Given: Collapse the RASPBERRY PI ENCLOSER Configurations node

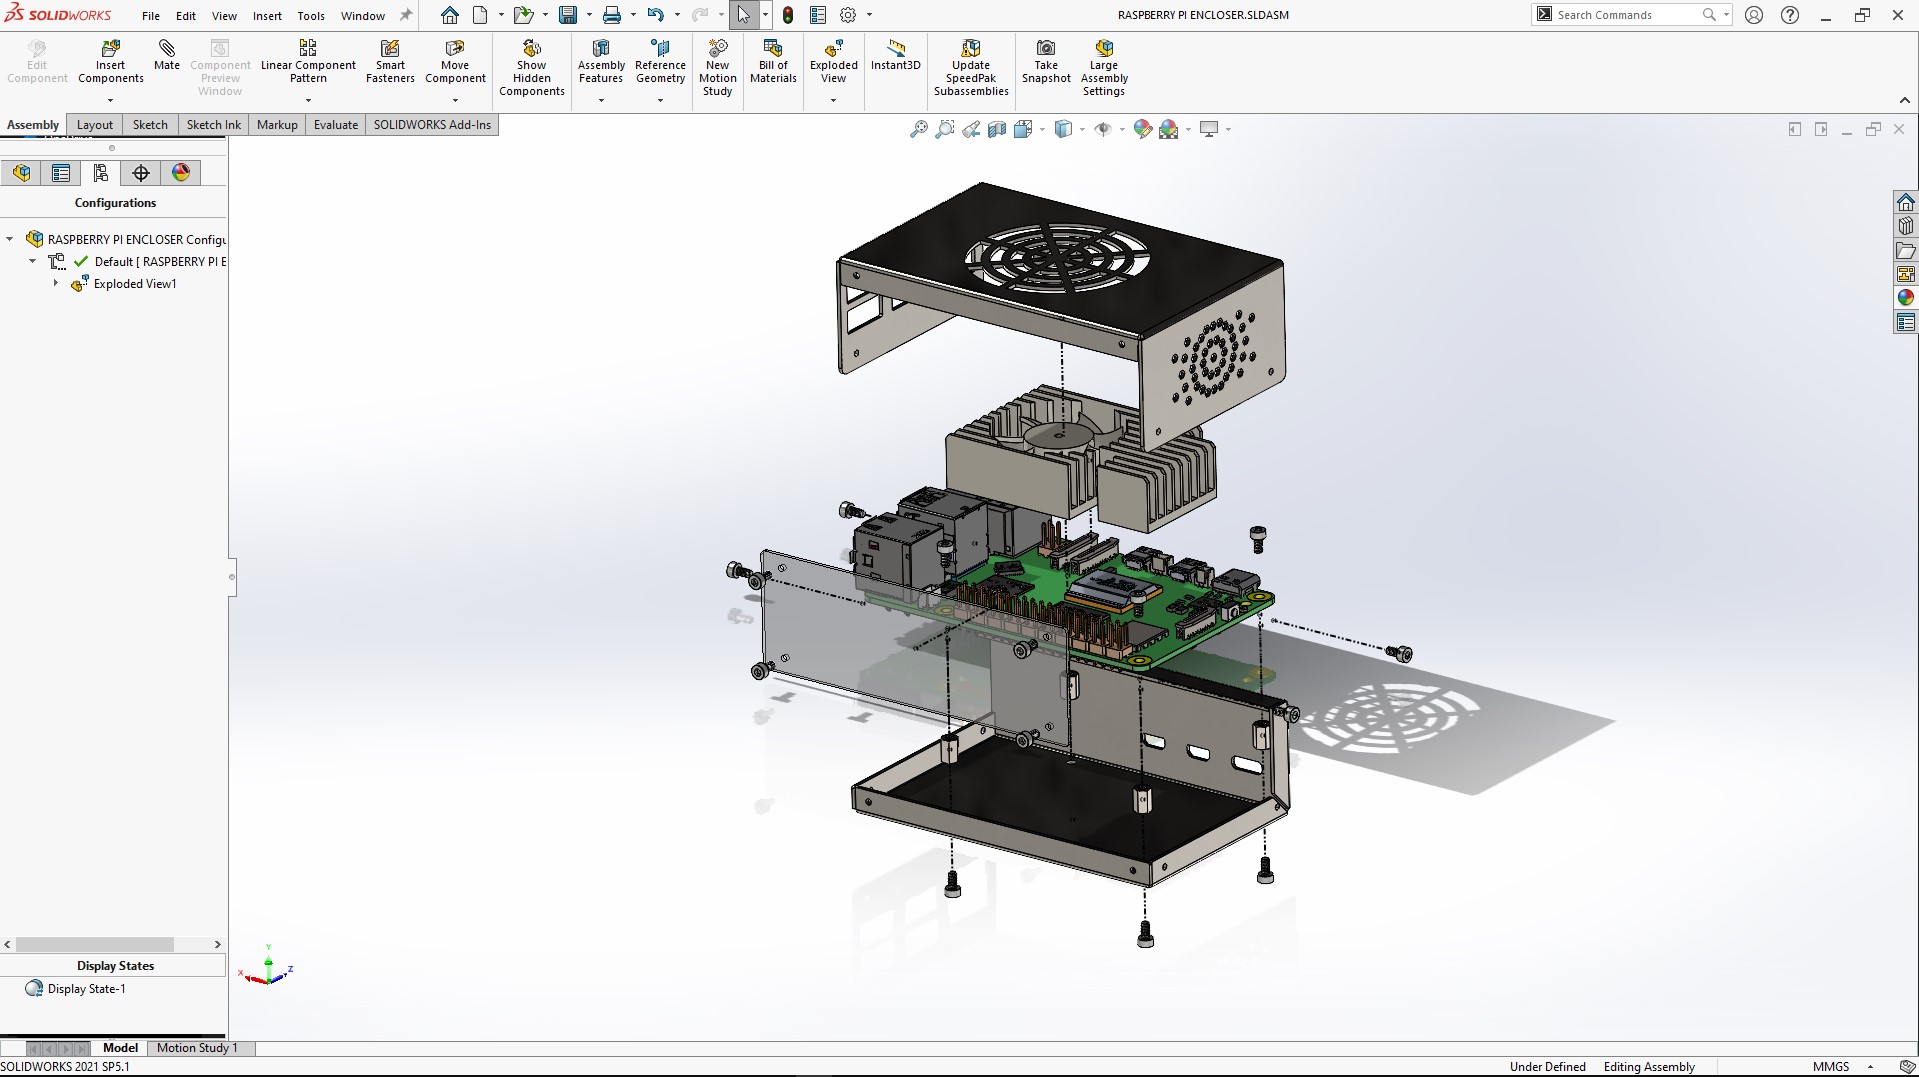Looking at the screenshot, I should 10,239.
